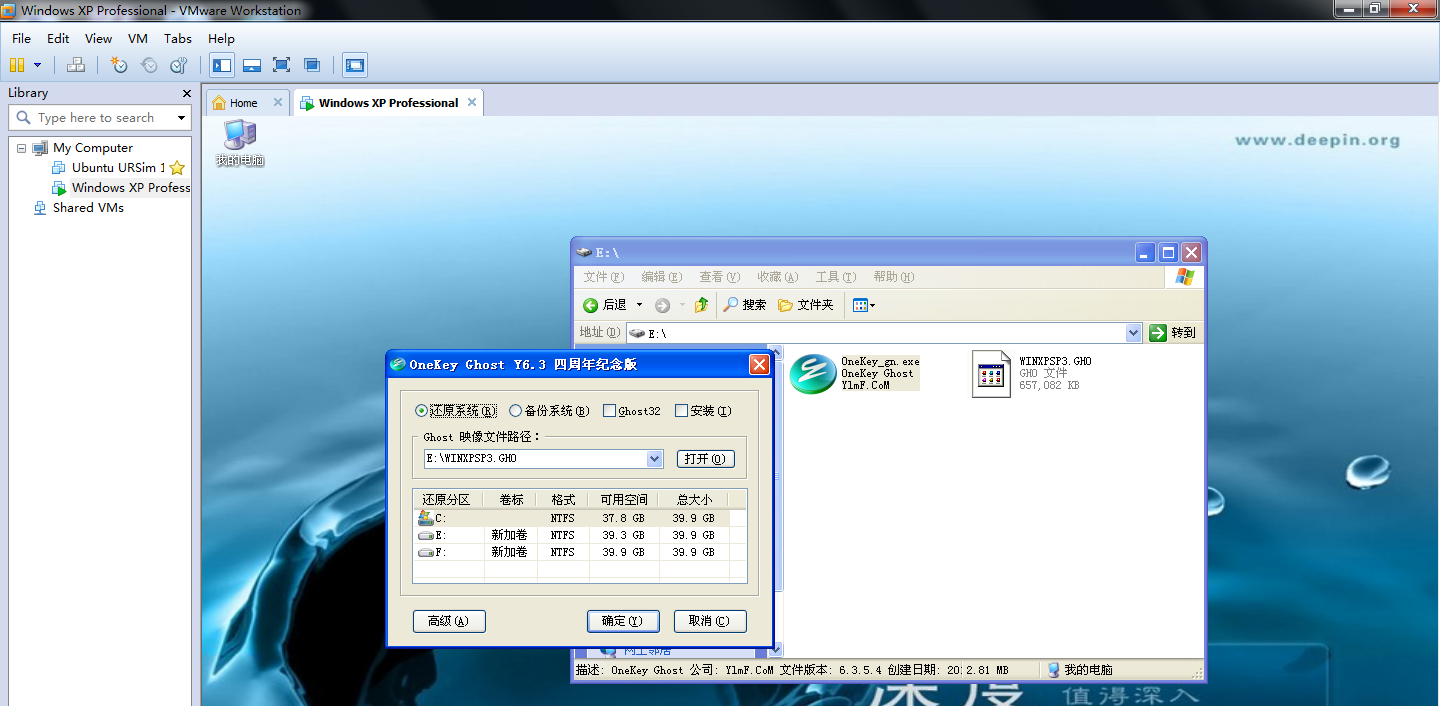Click the 可用空间 column header
Image resolution: width=1440 pixels, height=706 pixels.
[x=624, y=500]
